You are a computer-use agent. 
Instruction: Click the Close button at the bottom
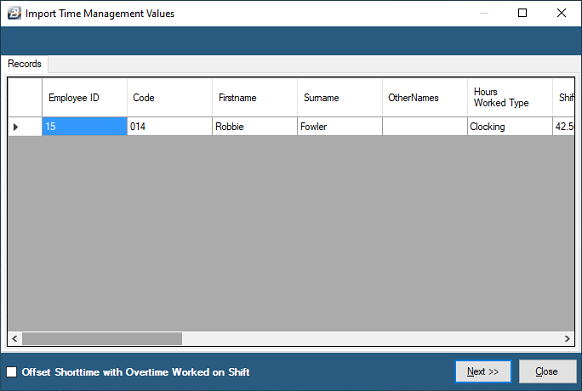click(x=547, y=371)
